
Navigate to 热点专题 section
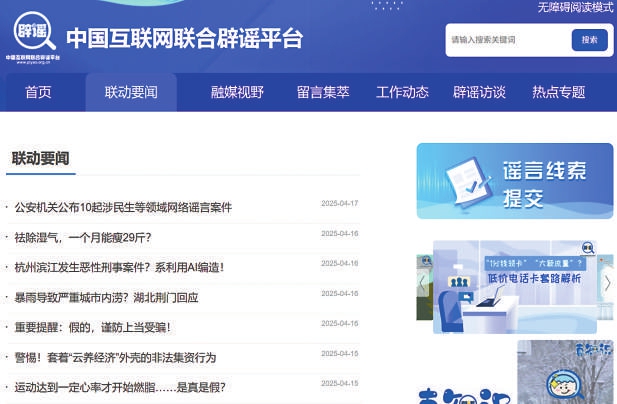558,92
